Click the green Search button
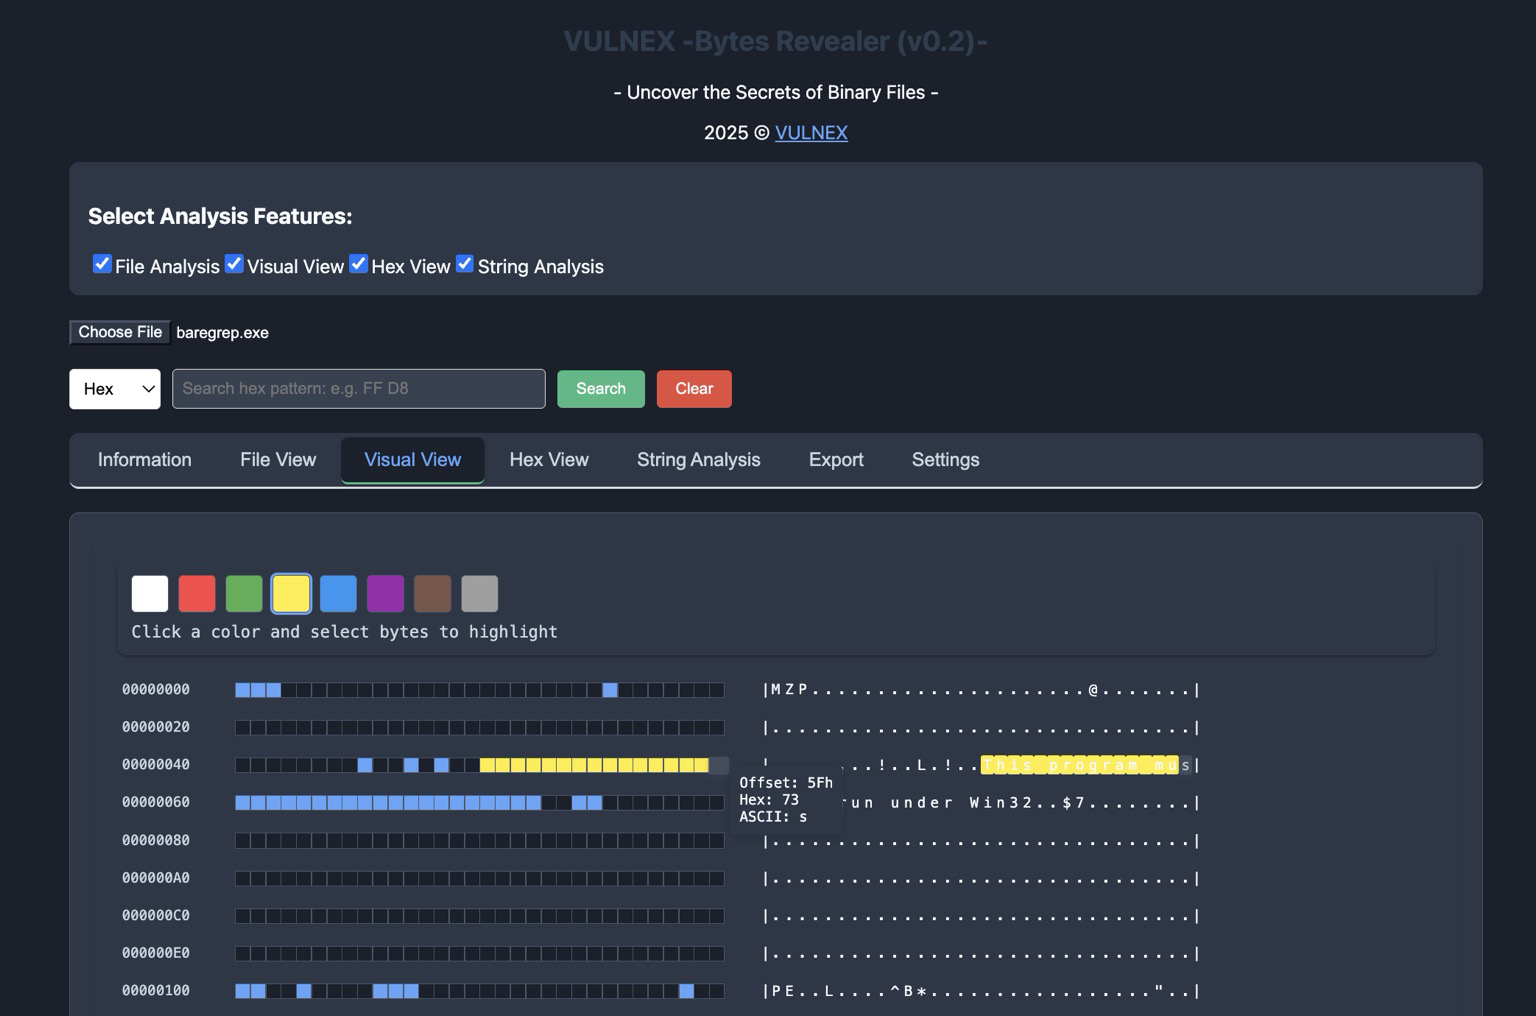The width and height of the screenshot is (1536, 1016). point(601,389)
